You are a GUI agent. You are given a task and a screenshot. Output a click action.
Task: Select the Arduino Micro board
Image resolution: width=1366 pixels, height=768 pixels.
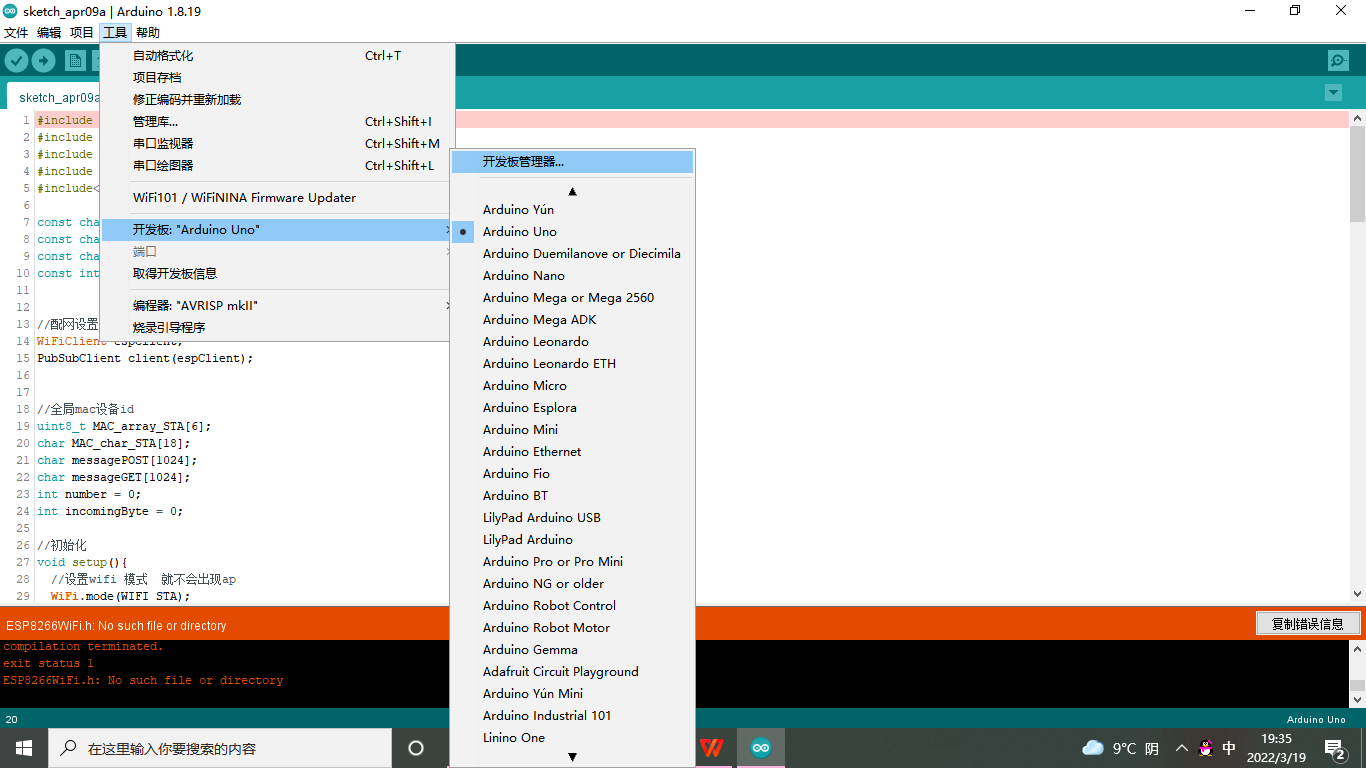(572, 386)
